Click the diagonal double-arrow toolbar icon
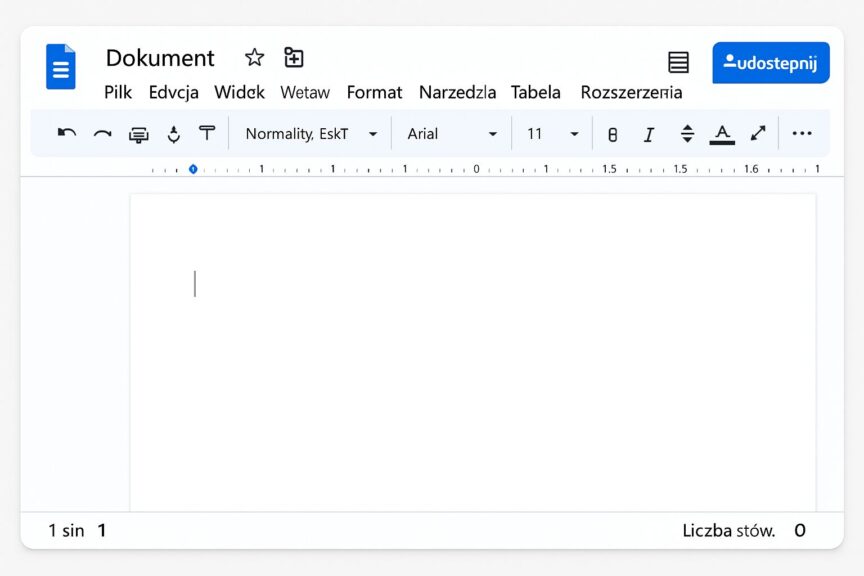Image resolution: width=864 pixels, height=576 pixels. (758, 133)
